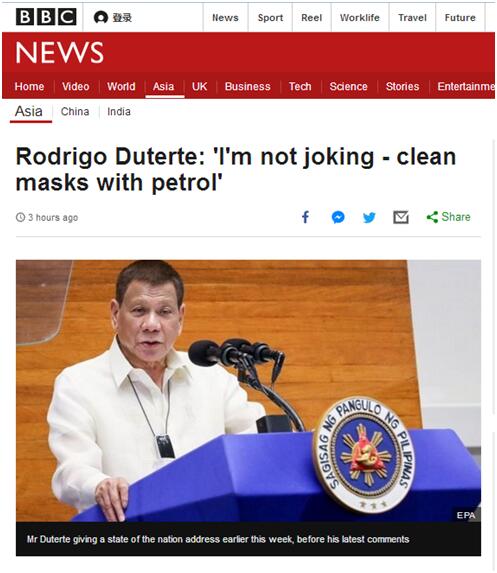Image resolution: width=497 pixels, height=573 pixels.
Task: Share article by email envelope icon
Action: (401, 217)
